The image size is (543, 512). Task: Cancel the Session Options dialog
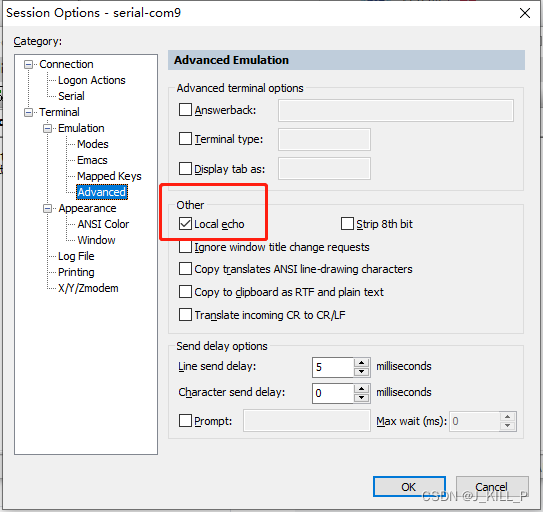[x=492, y=487]
